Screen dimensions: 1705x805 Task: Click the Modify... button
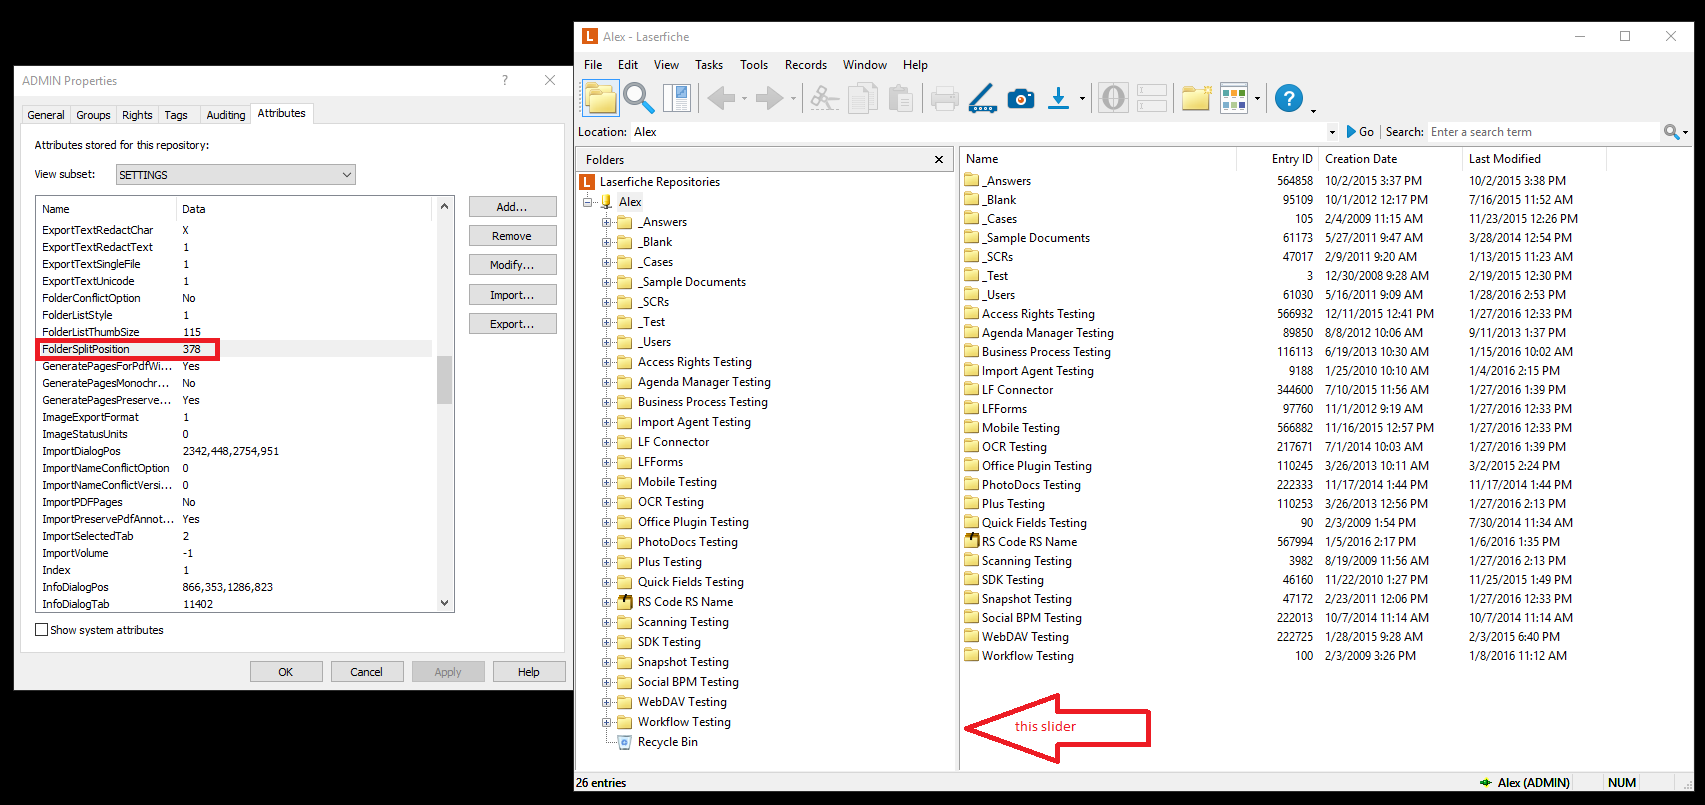point(512,265)
